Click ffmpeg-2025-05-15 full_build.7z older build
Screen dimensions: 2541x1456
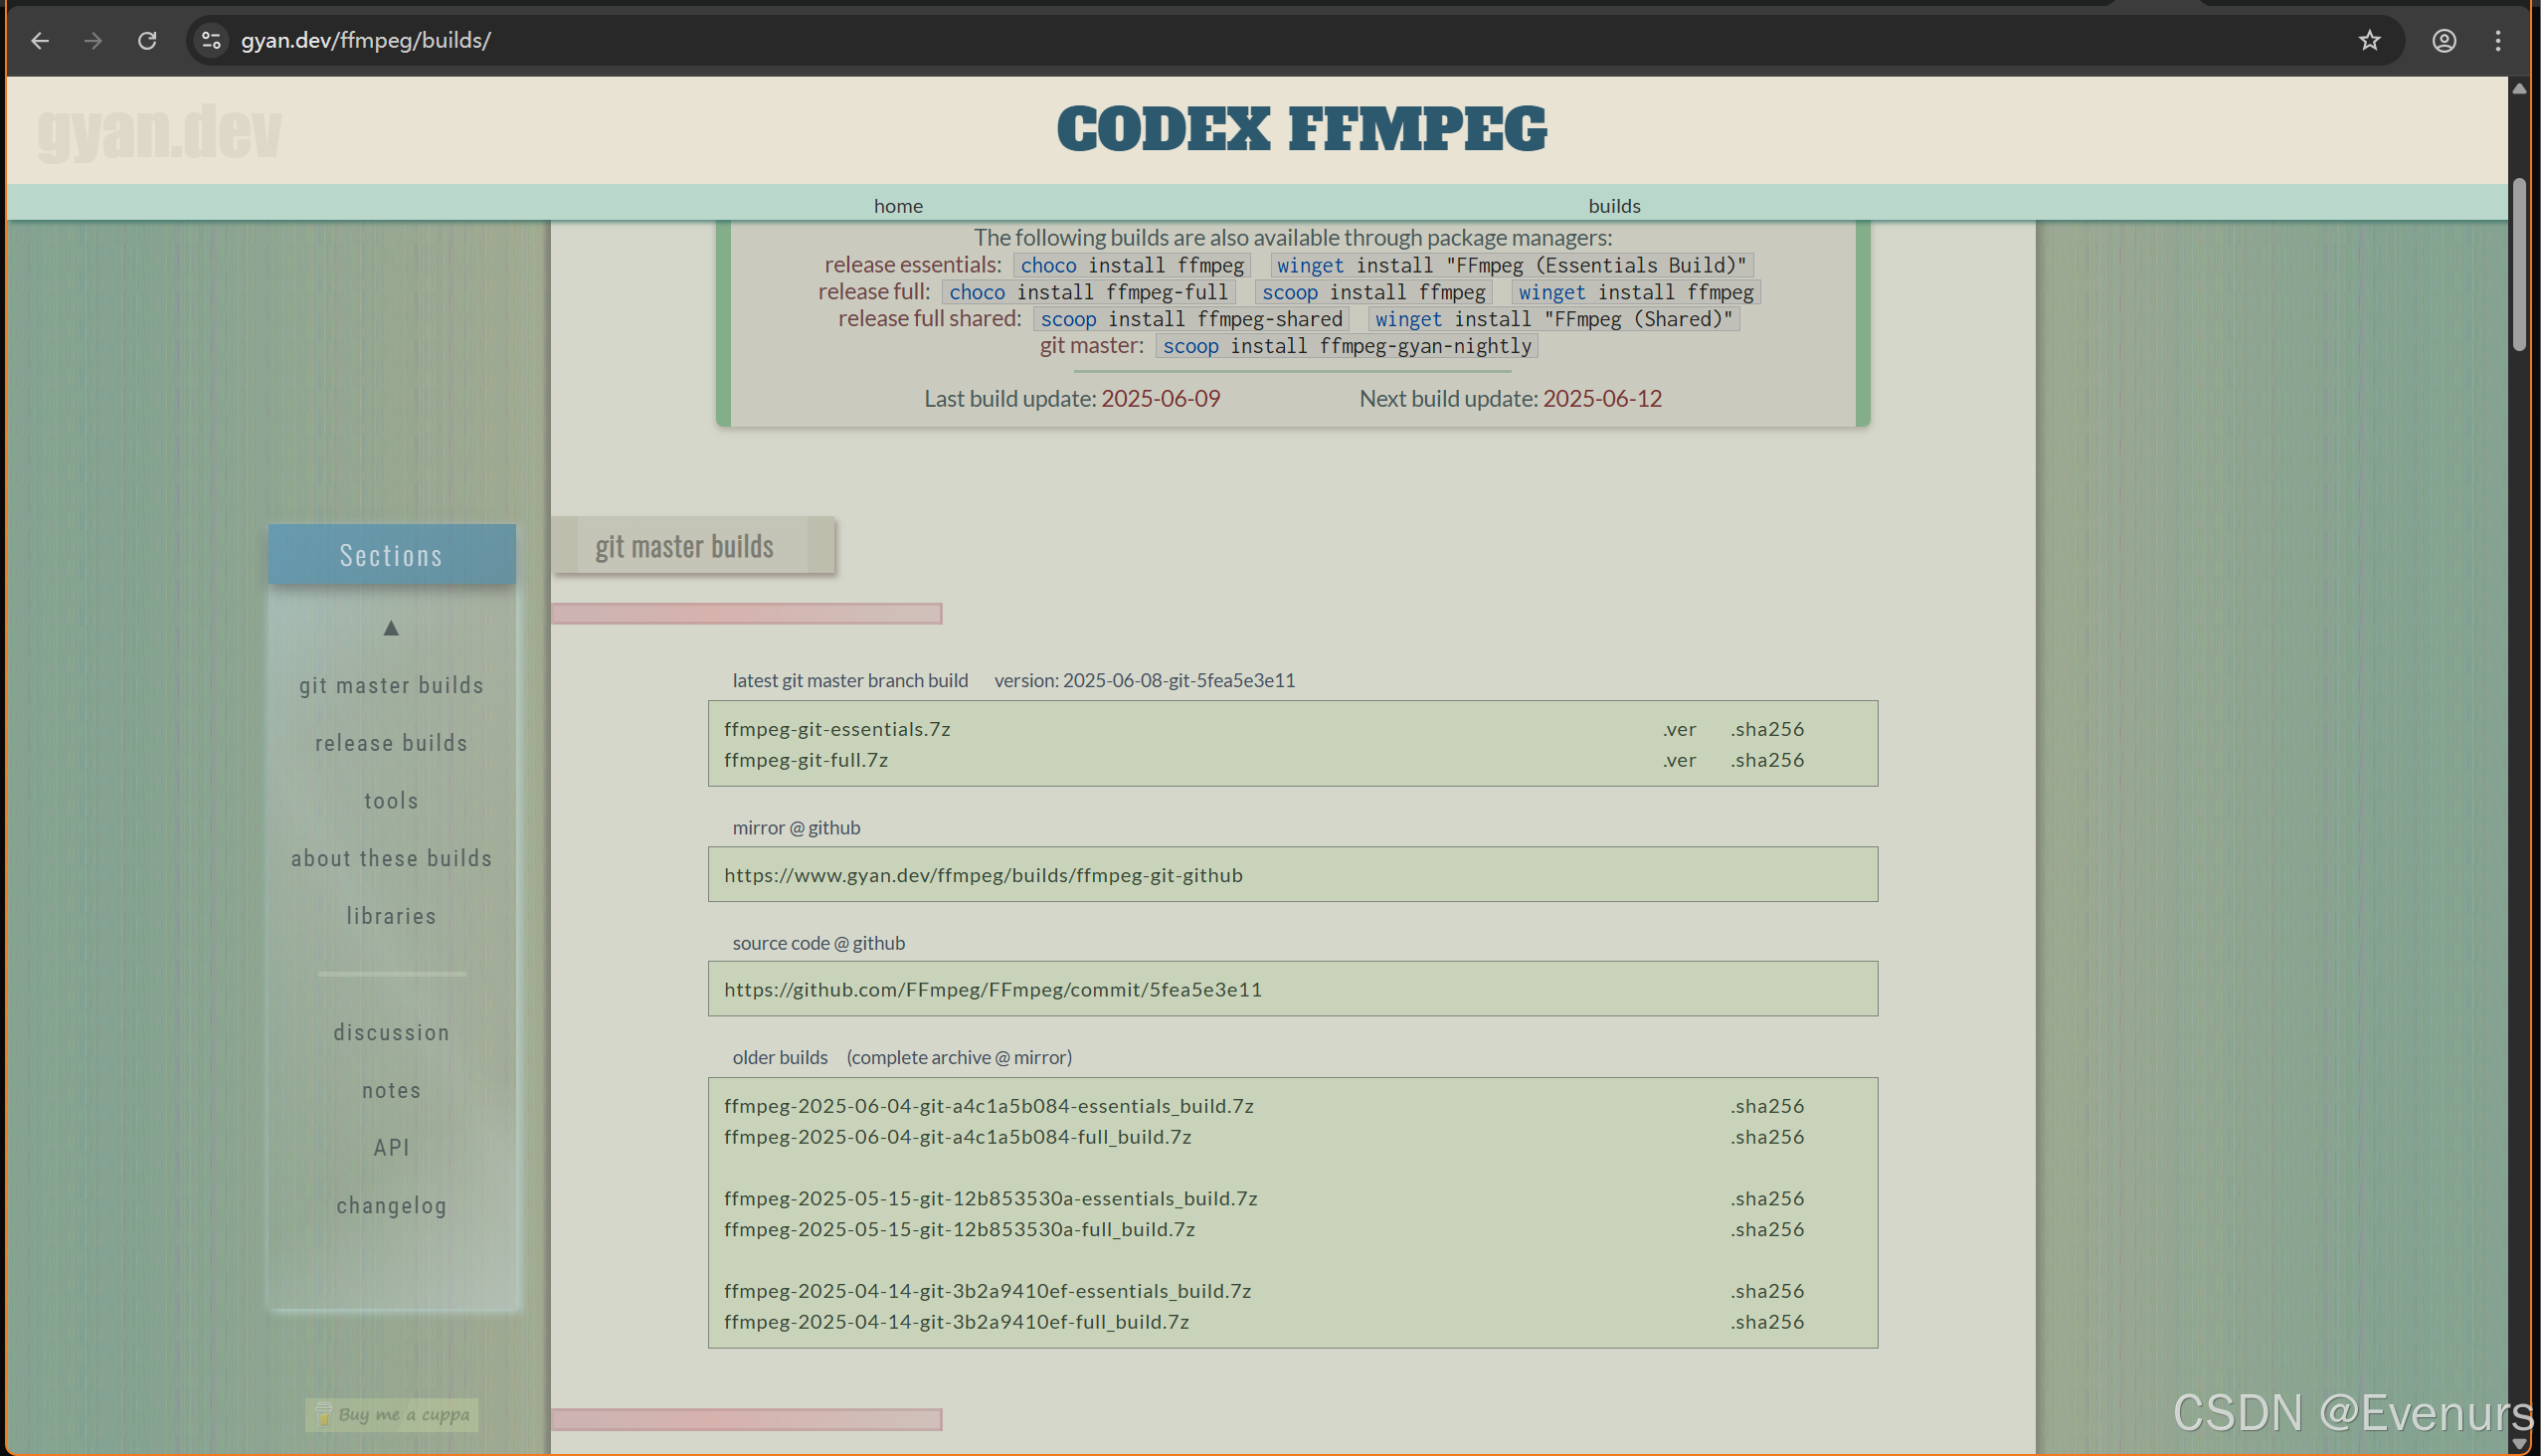959,1229
